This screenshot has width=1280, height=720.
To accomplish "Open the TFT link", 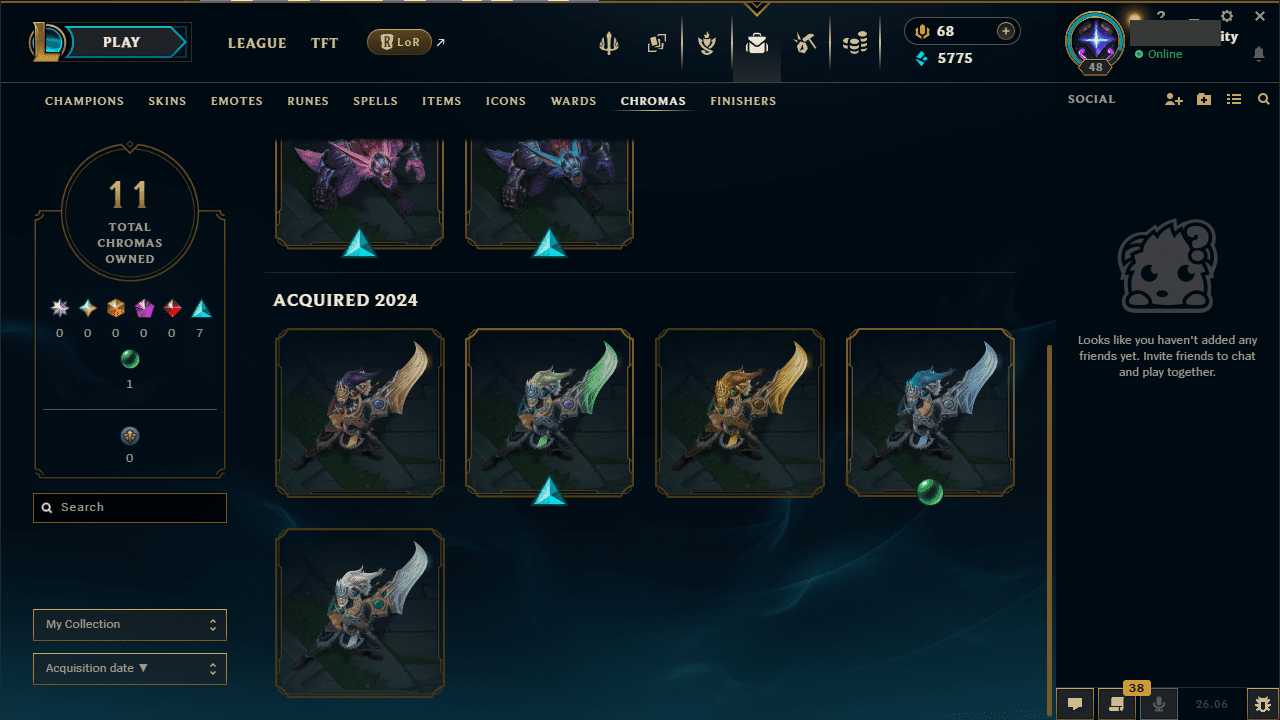I will (324, 43).
